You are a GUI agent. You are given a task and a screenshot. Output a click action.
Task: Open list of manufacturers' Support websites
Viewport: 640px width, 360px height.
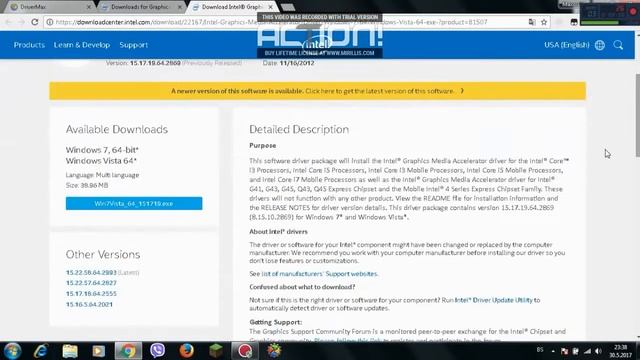click(x=320, y=274)
